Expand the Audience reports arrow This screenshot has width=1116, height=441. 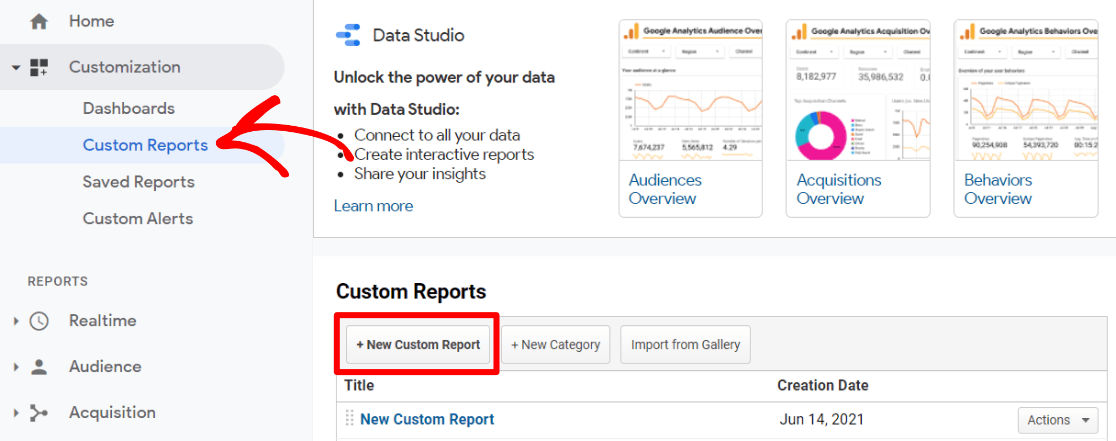coord(16,367)
